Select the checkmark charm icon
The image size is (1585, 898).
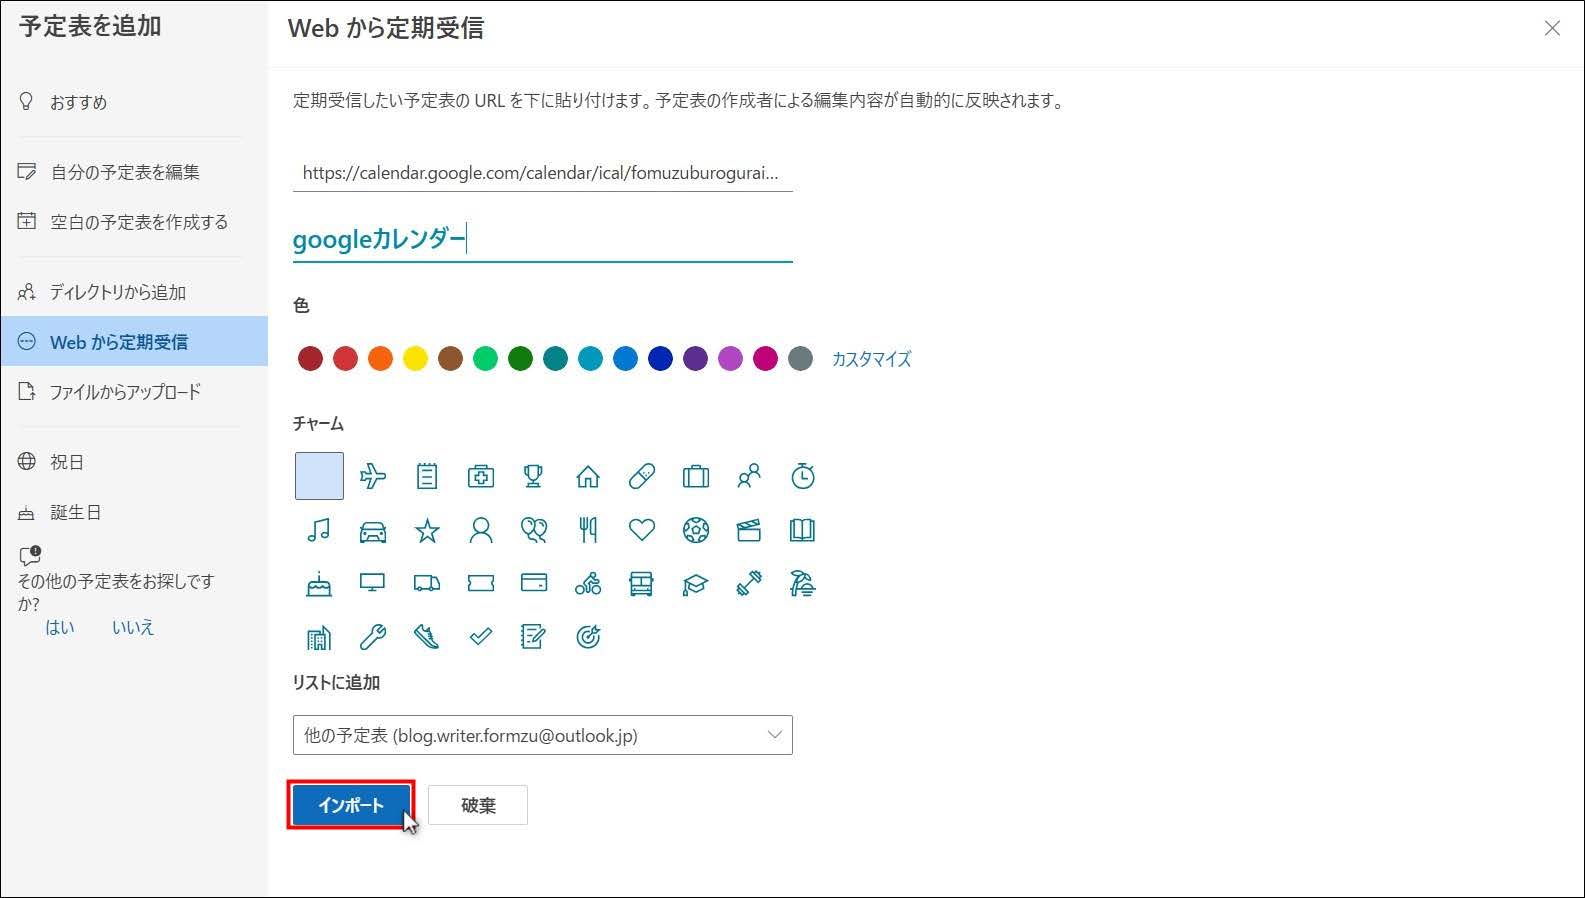coord(481,637)
